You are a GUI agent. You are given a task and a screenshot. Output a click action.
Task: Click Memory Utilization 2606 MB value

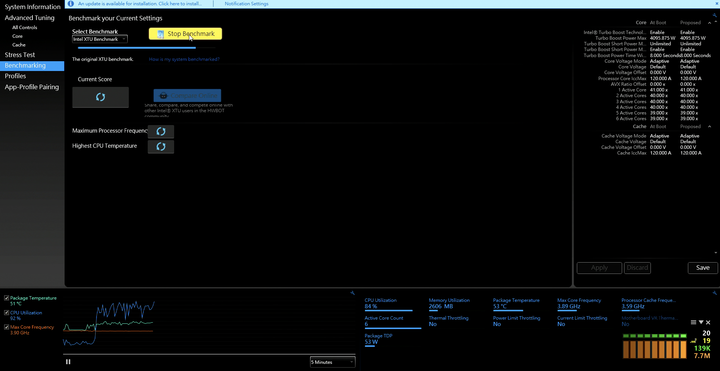441,306
